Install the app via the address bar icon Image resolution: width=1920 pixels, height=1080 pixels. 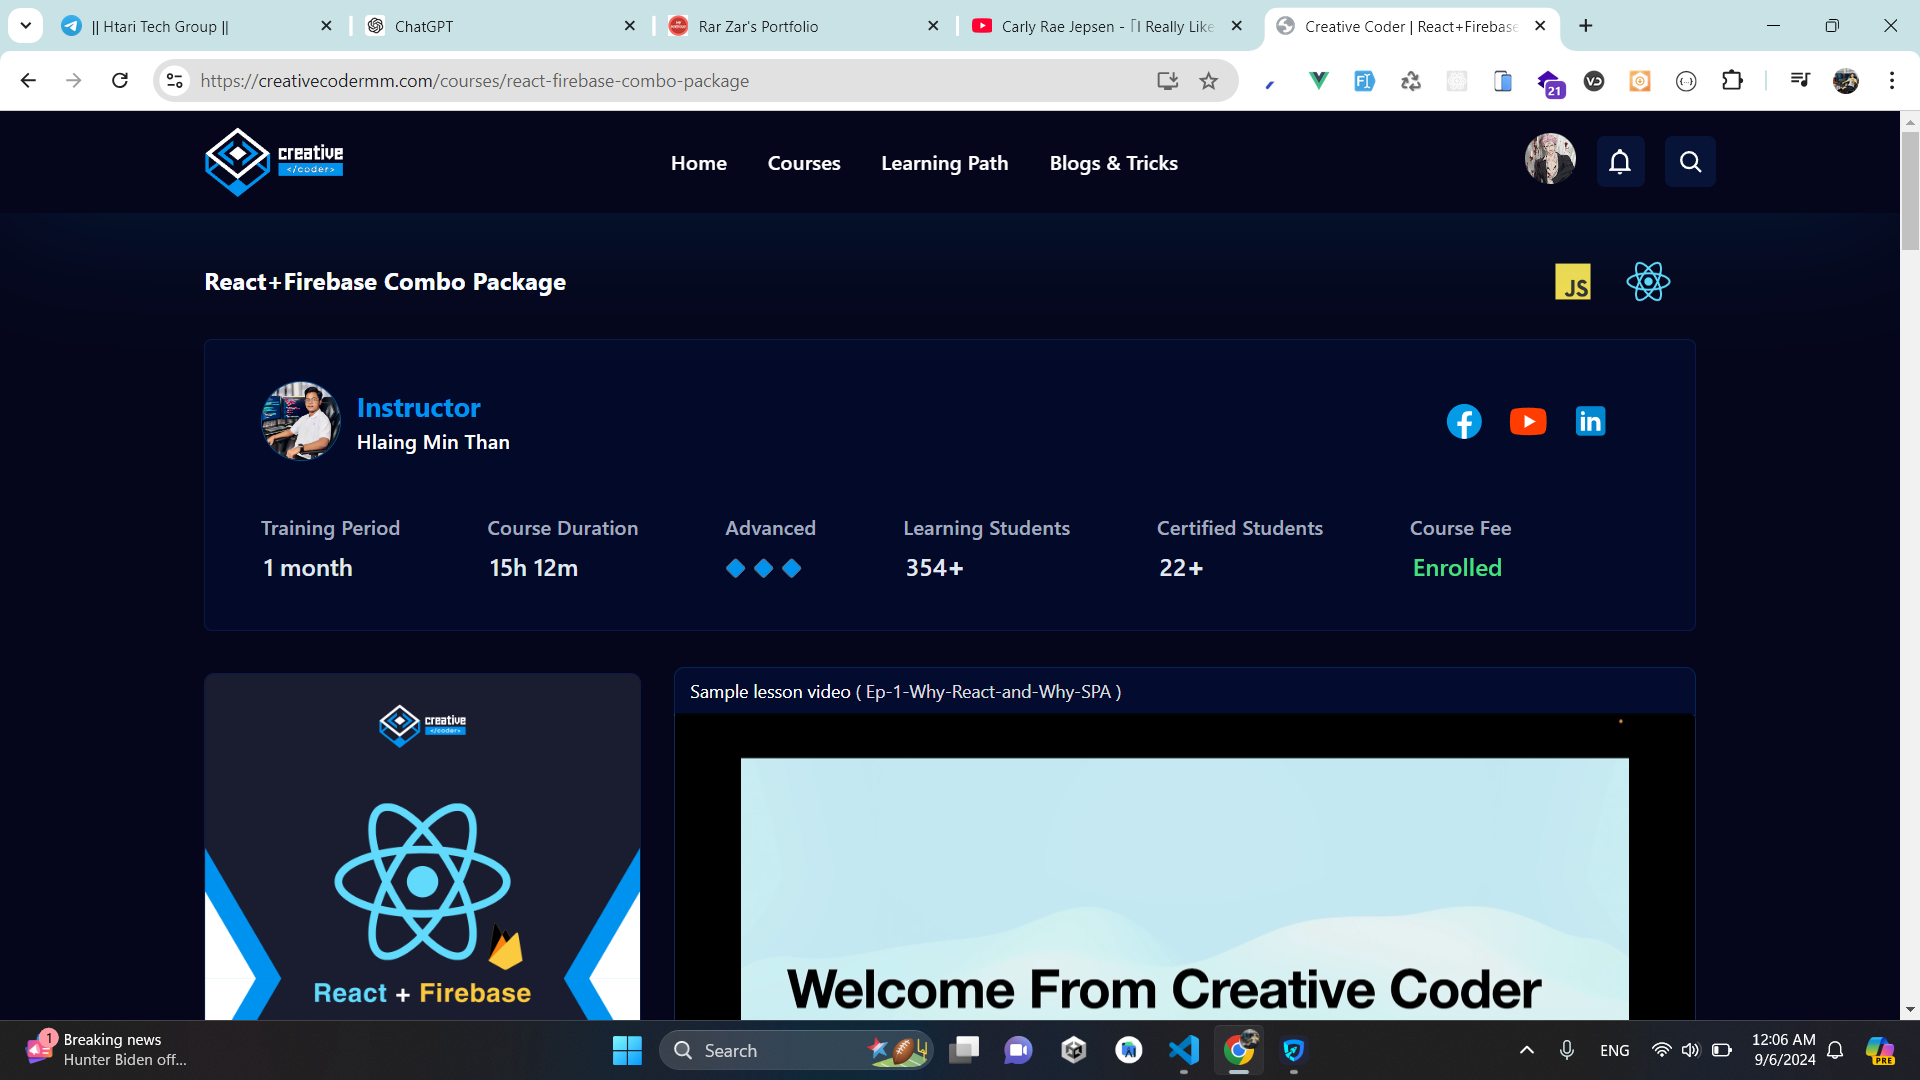[x=1167, y=81]
